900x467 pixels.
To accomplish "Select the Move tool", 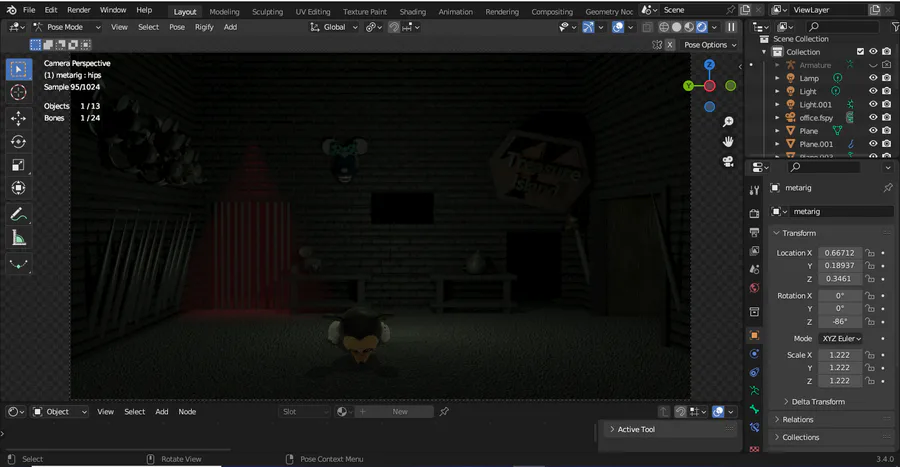I will (18, 118).
